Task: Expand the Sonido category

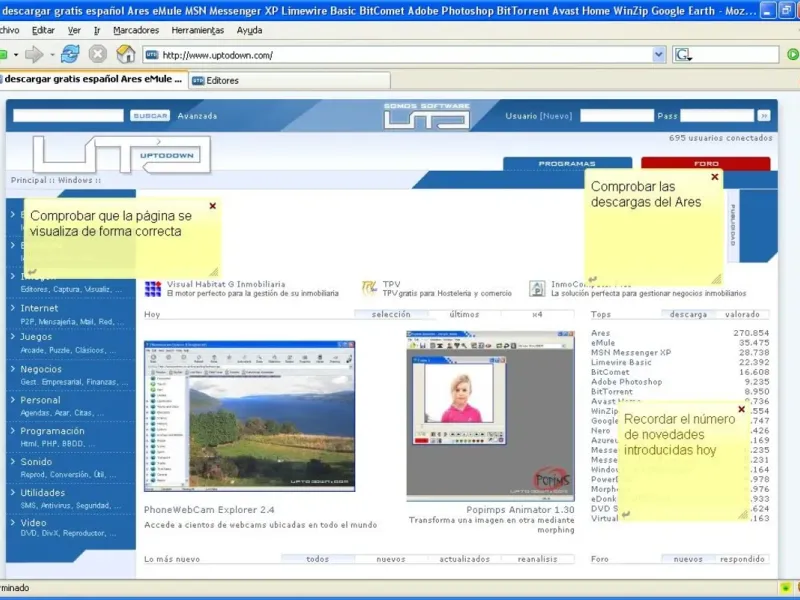Action: pos(36,462)
